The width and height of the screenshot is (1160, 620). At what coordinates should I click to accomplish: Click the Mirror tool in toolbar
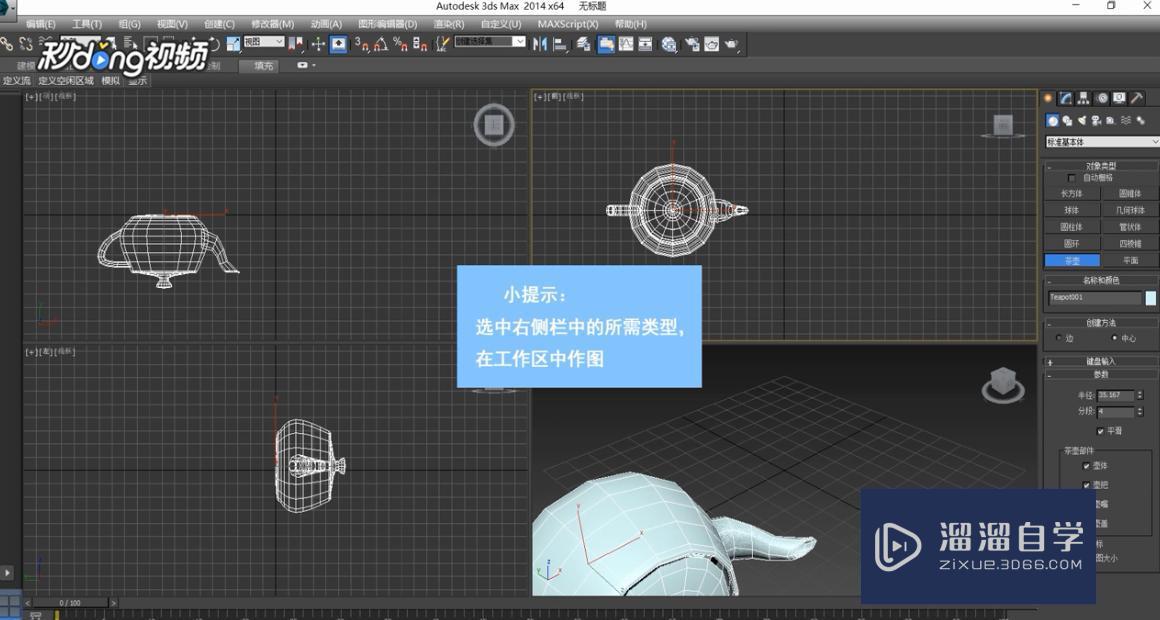point(540,44)
